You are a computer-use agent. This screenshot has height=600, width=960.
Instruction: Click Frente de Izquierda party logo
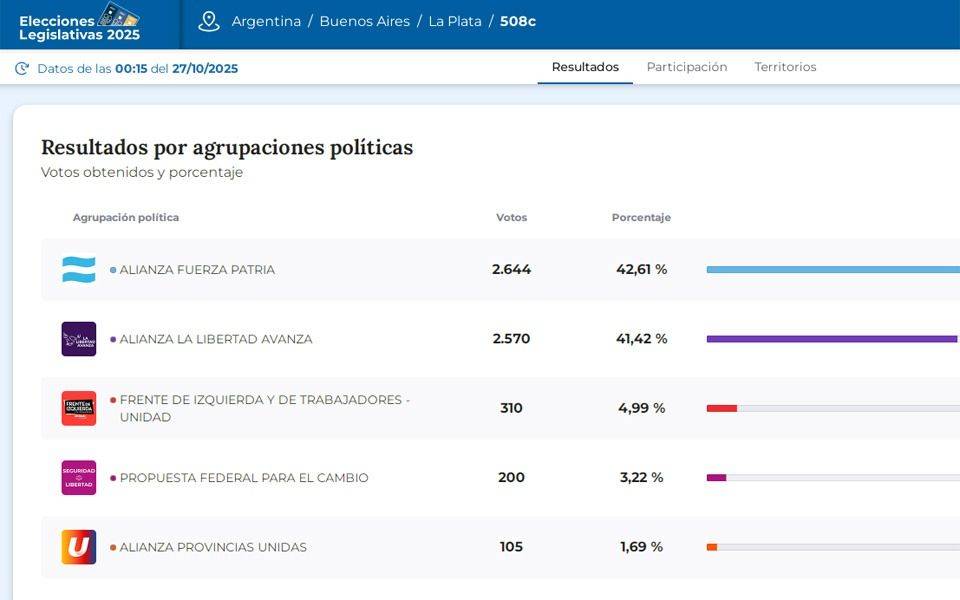(x=79, y=408)
